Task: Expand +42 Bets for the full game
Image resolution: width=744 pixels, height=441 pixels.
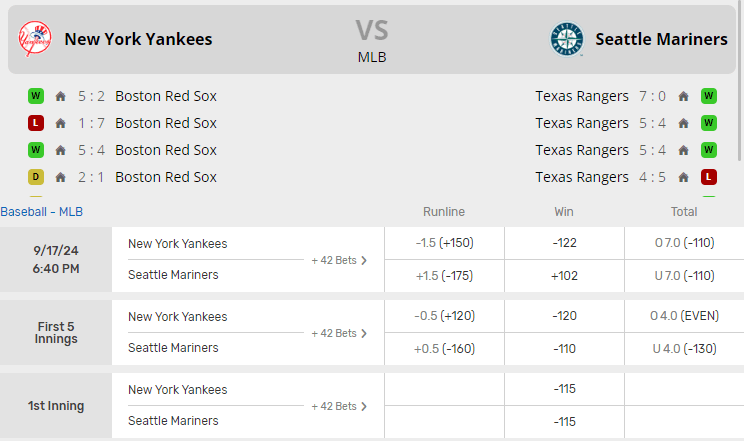Action: (x=339, y=260)
